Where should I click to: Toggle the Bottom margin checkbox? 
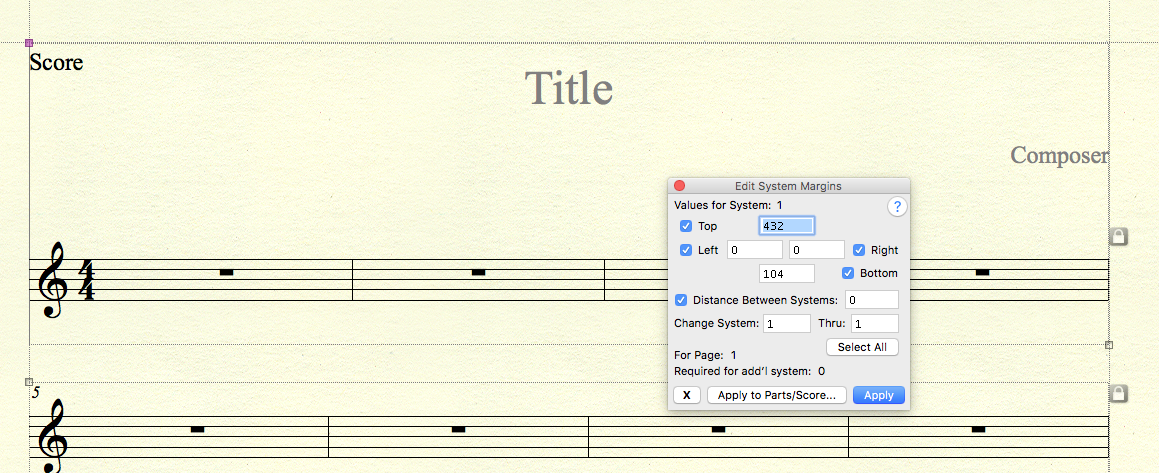(848, 273)
